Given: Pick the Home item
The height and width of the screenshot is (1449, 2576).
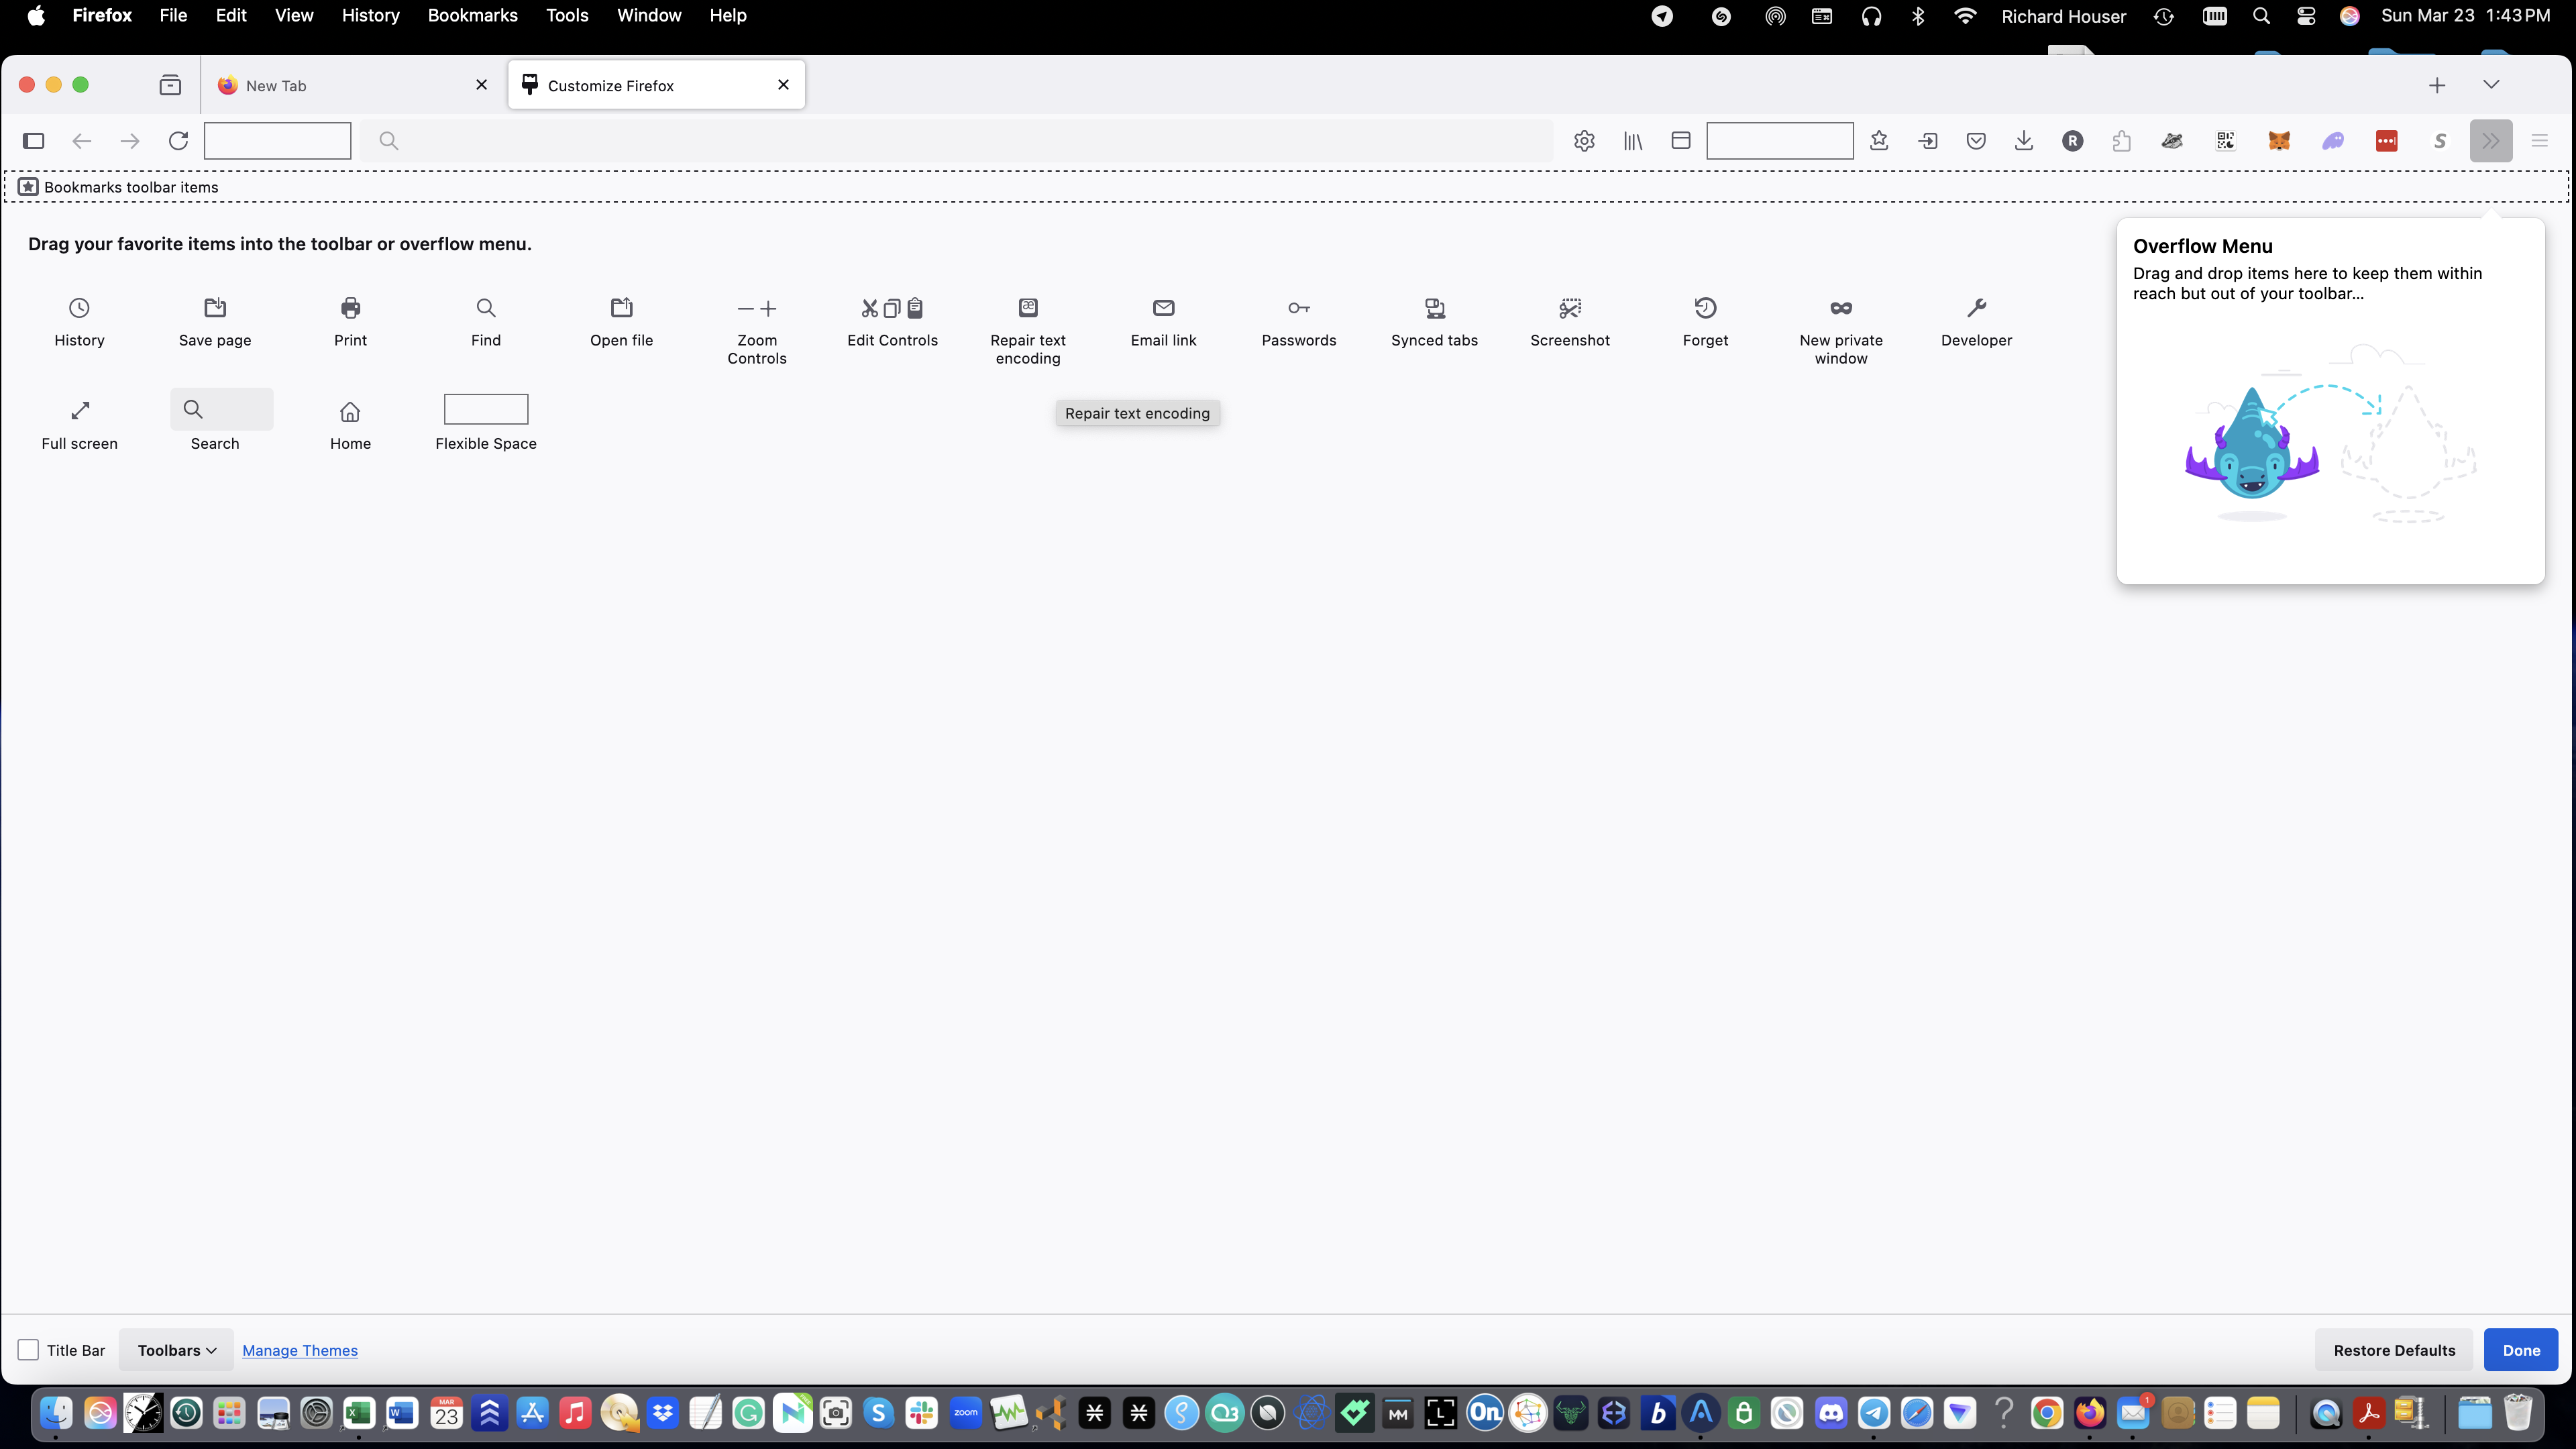Looking at the screenshot, I should click(x=350, y=425).
